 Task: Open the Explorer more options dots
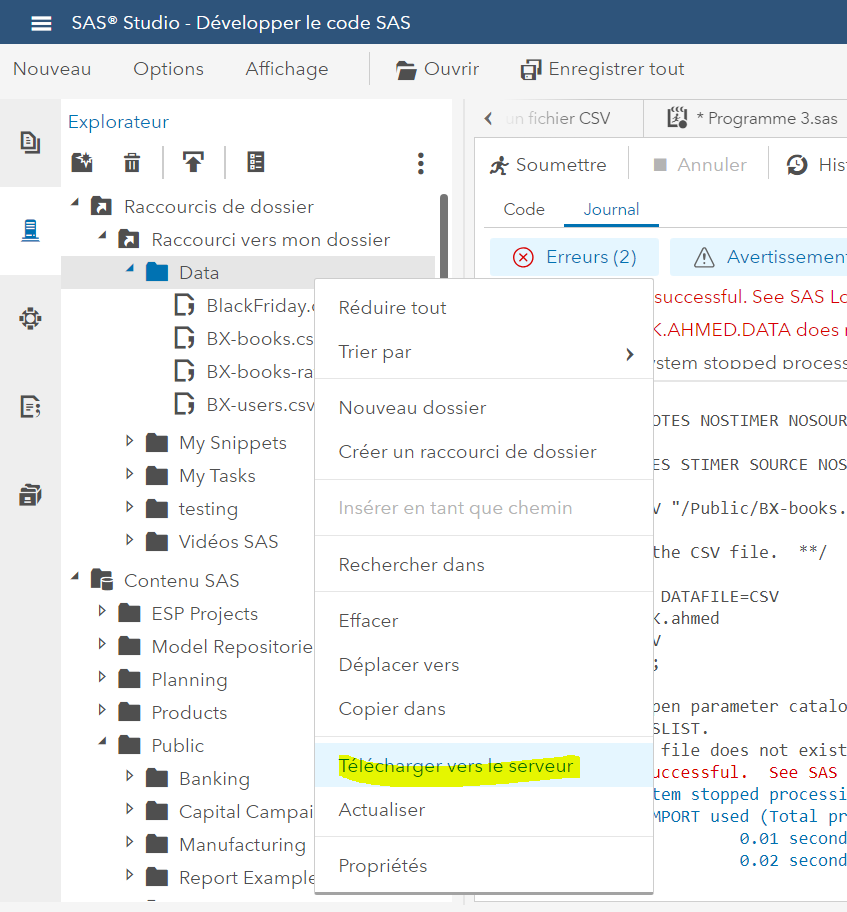(421, 163)
